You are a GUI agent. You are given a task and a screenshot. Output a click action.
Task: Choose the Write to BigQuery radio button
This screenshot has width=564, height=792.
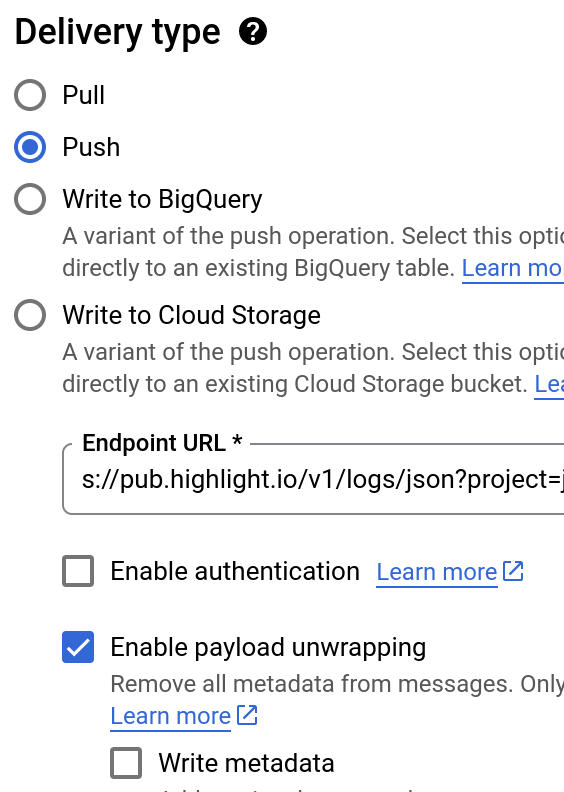click(x=30, y=199)
